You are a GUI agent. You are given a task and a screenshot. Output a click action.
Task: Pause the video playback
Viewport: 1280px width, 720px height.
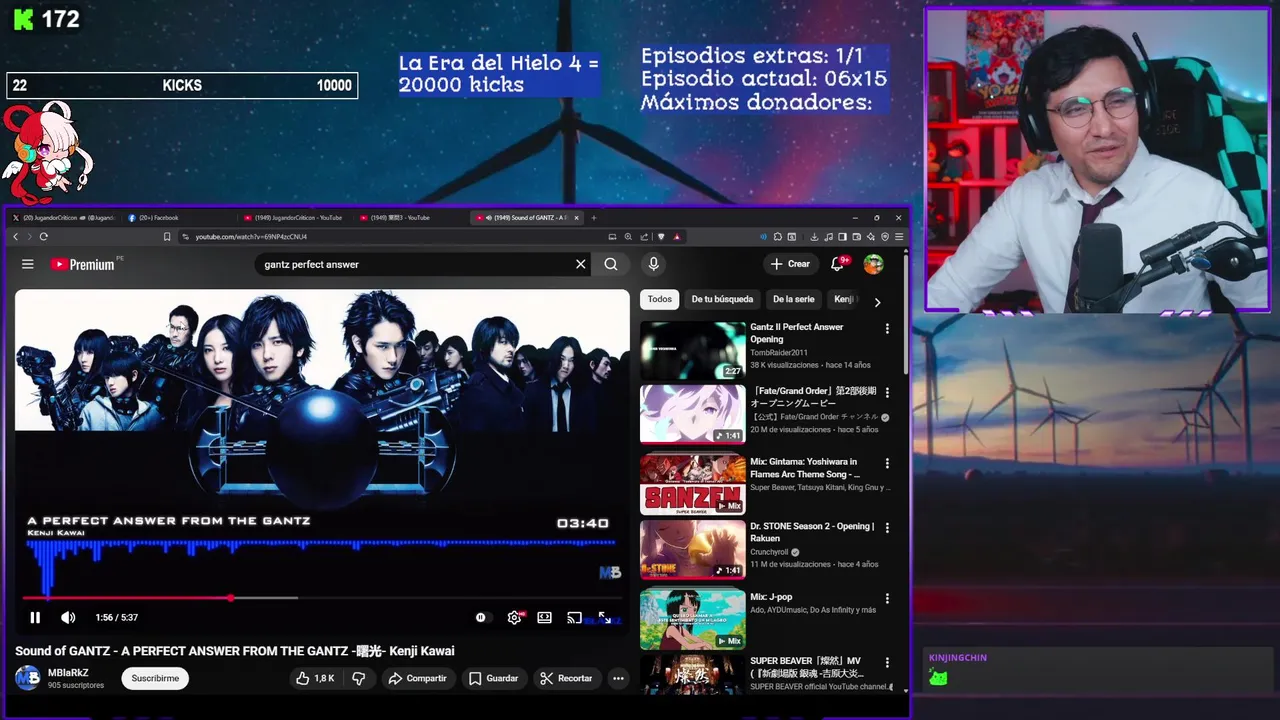pyautogui.click(x=35, y=618)
